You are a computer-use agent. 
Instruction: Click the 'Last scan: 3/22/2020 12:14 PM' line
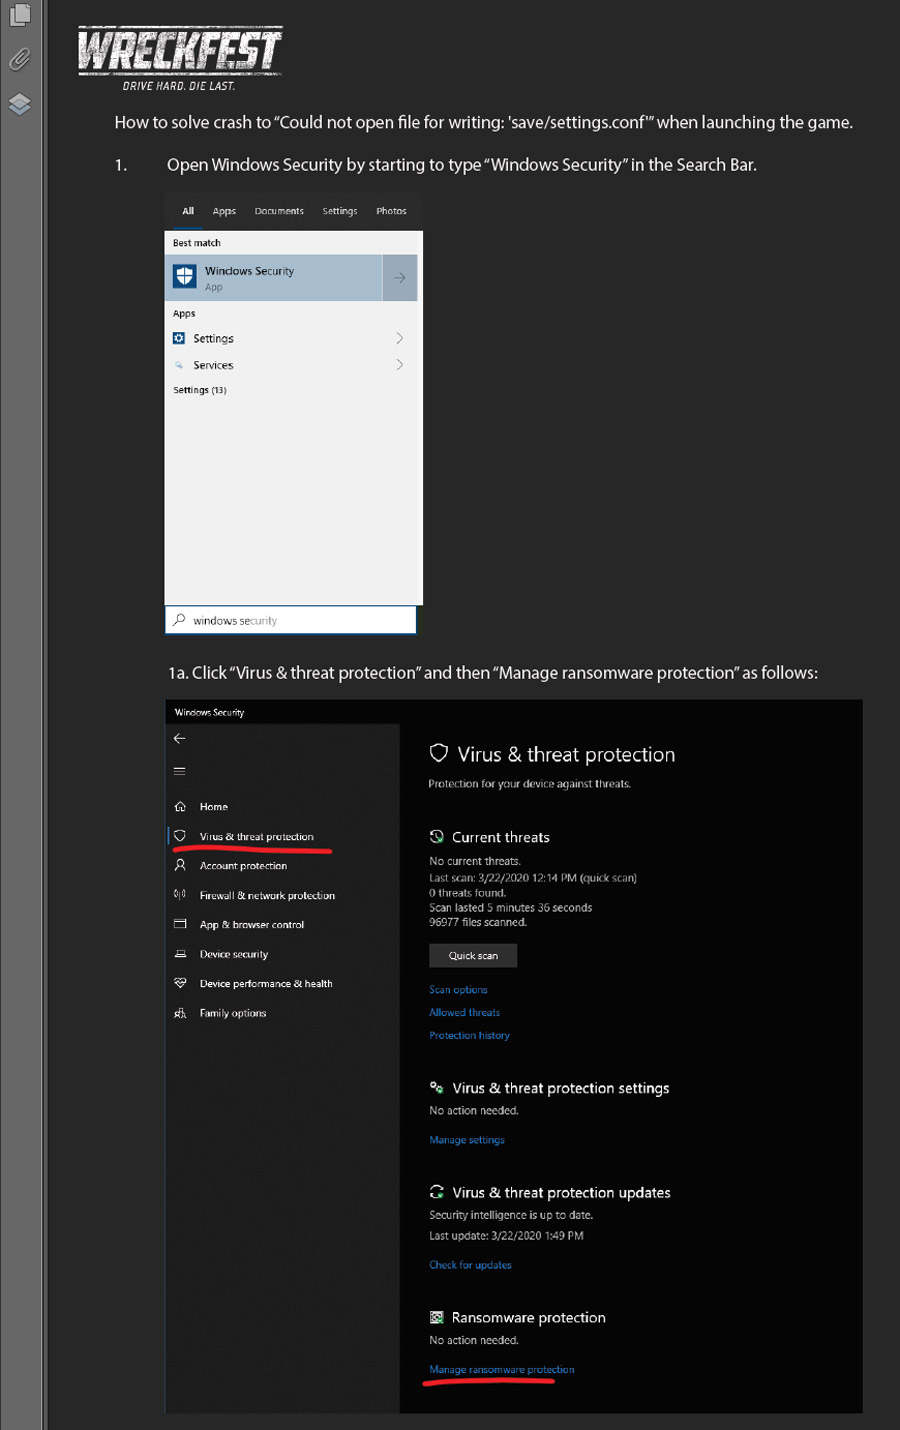tap(533, 878)
